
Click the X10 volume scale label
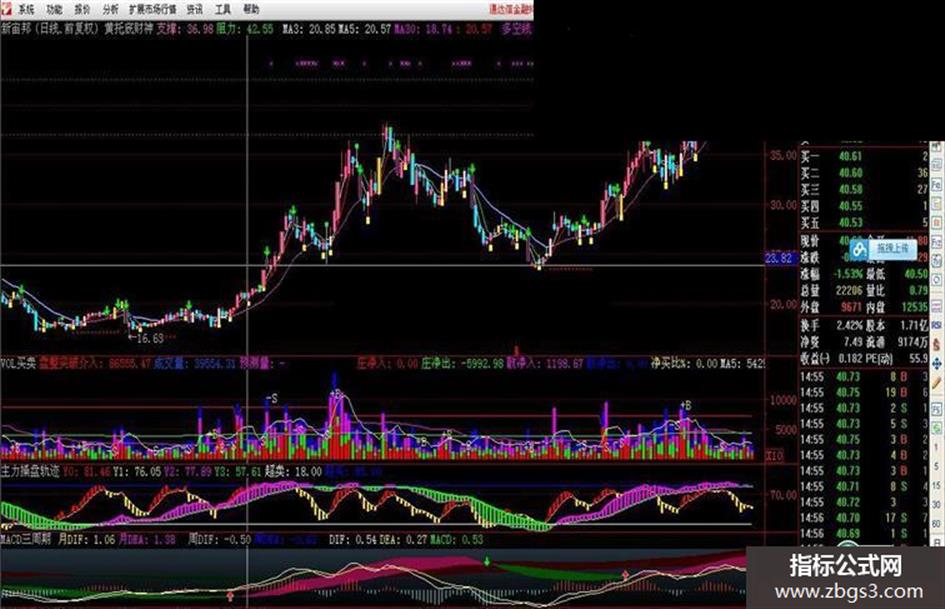[775, 456]
